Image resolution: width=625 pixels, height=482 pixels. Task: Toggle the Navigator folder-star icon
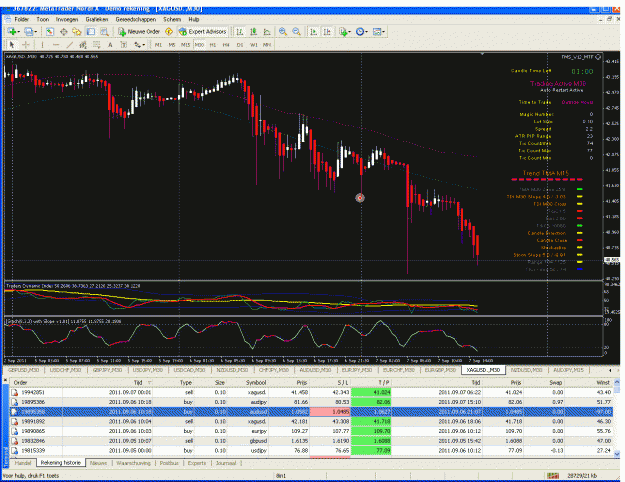tap(77, 31)
